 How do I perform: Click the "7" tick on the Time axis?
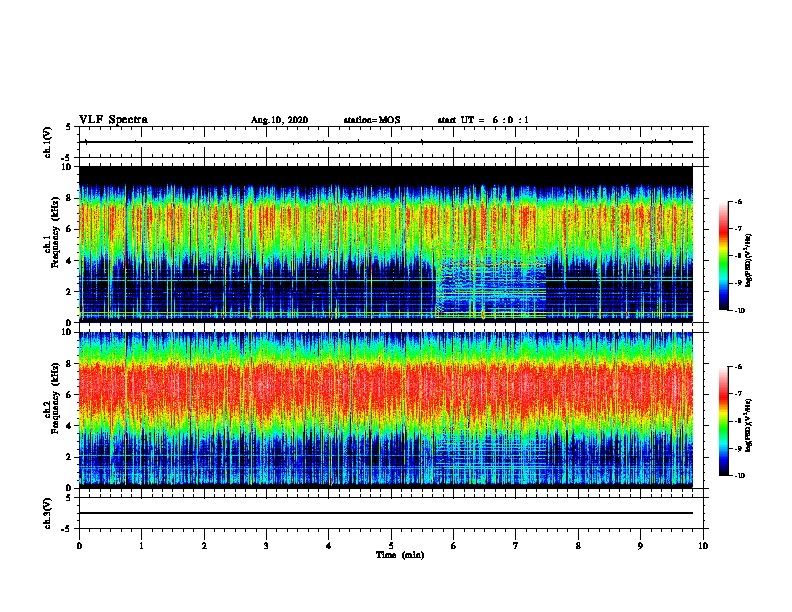click(x=516, y=546)
